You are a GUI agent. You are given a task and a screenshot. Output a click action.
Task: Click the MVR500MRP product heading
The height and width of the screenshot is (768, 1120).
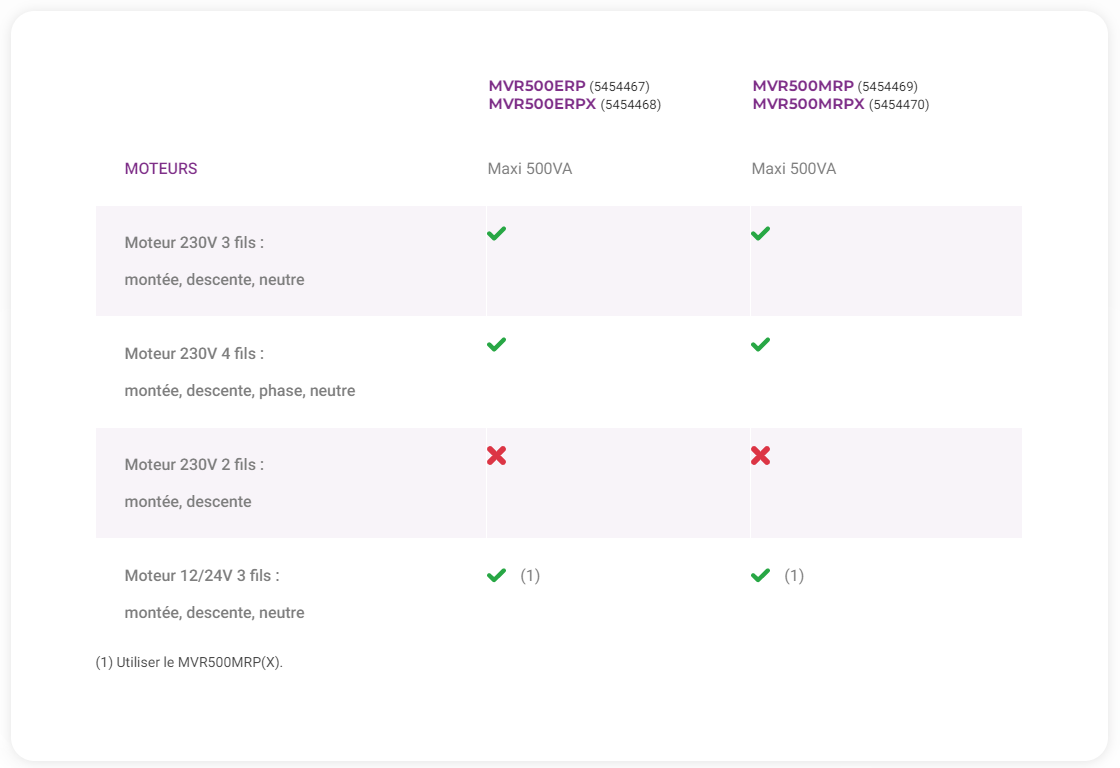coord(802,86)
